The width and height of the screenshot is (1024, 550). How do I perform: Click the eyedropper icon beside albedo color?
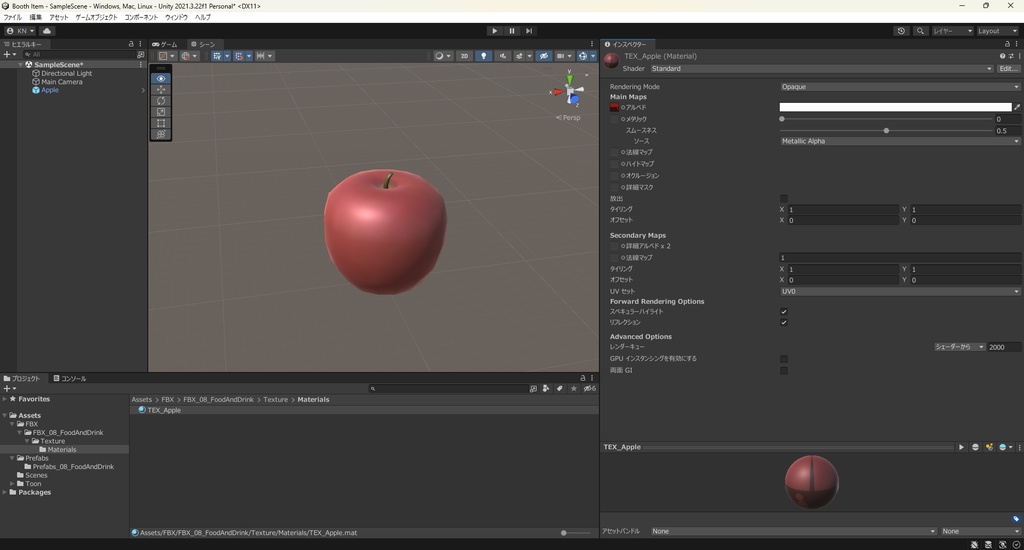pyautogui.click(x=1017, y=107)
